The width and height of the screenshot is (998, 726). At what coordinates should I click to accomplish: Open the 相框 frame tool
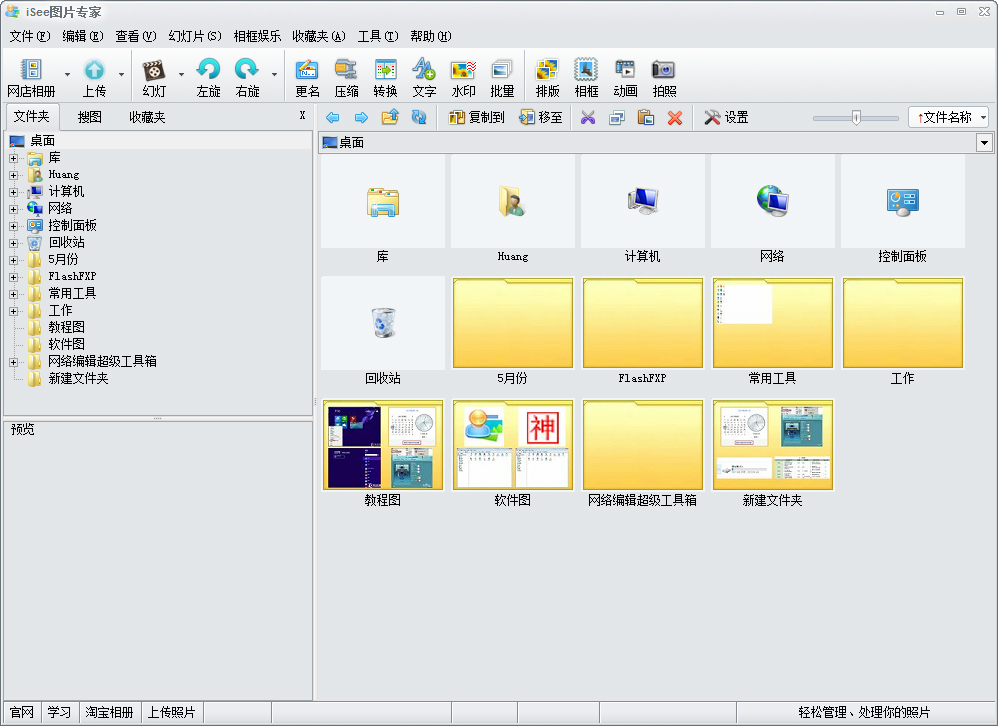click(586, 76)
